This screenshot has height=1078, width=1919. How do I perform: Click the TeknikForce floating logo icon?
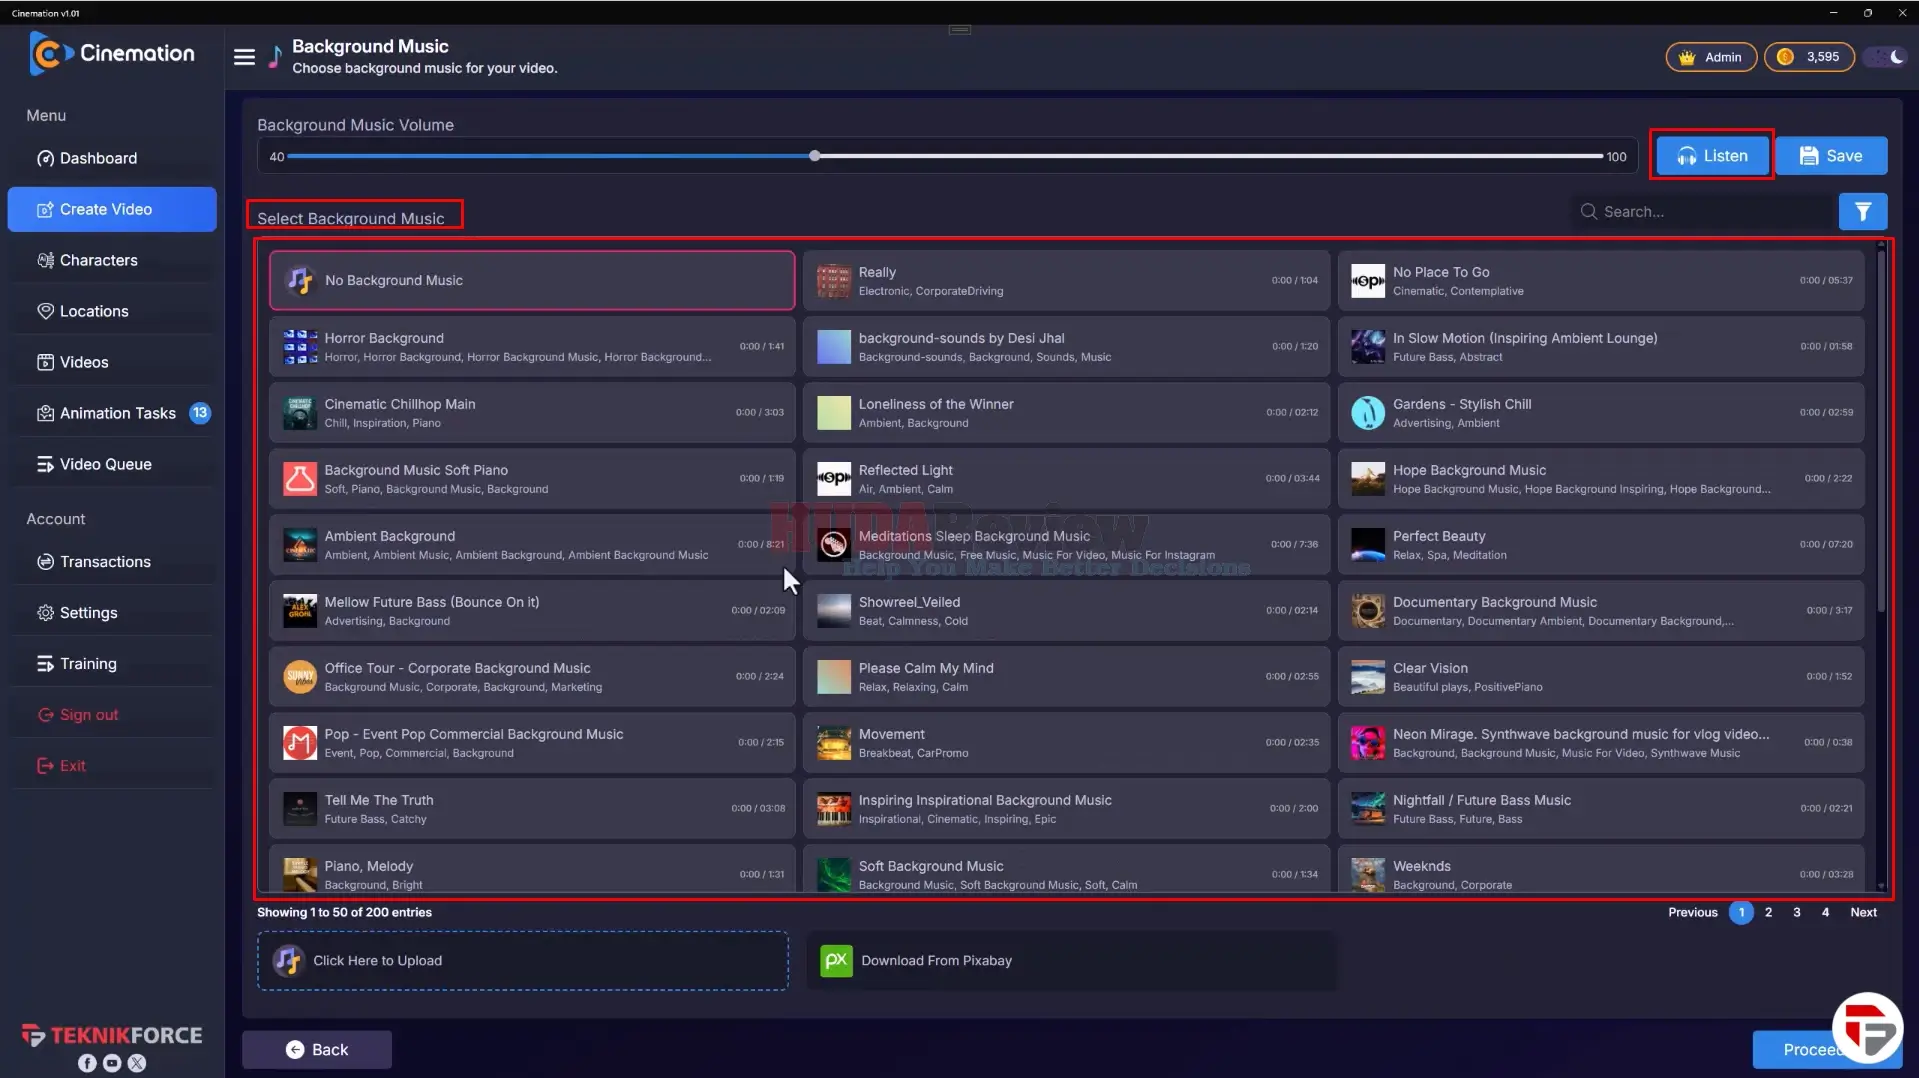coord(1867,1028)
